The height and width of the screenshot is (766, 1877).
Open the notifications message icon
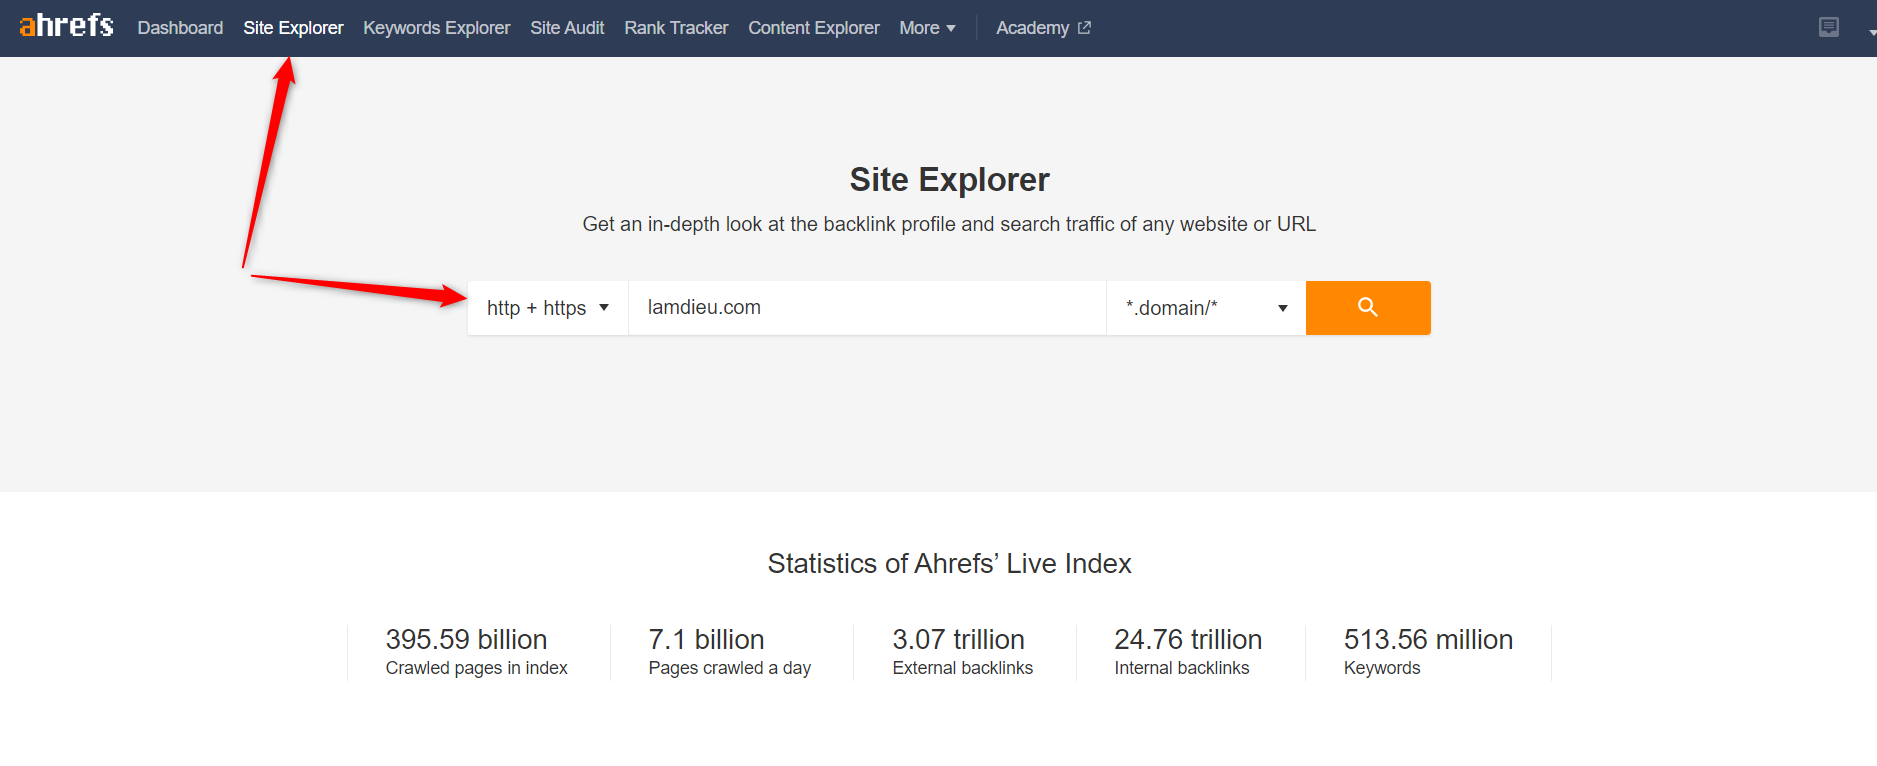[1829, 27]
